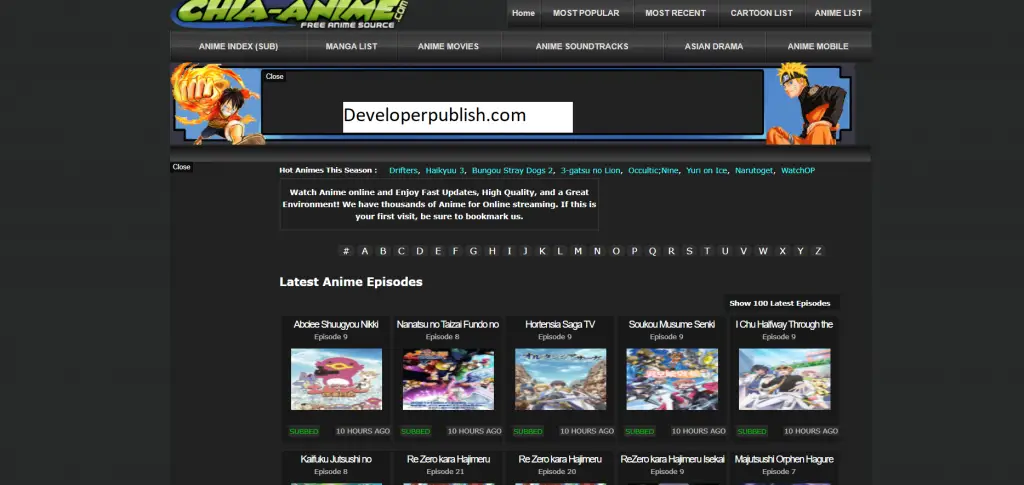The image size is (1024, 485).
Task: Open Anime Movies section
Action: (x=448, y=46)
